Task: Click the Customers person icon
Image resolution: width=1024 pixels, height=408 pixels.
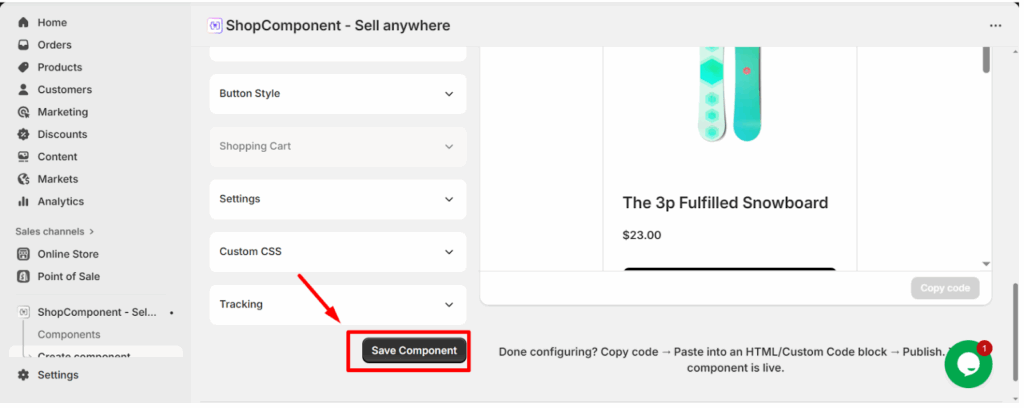Action: (x=23, y=90)
